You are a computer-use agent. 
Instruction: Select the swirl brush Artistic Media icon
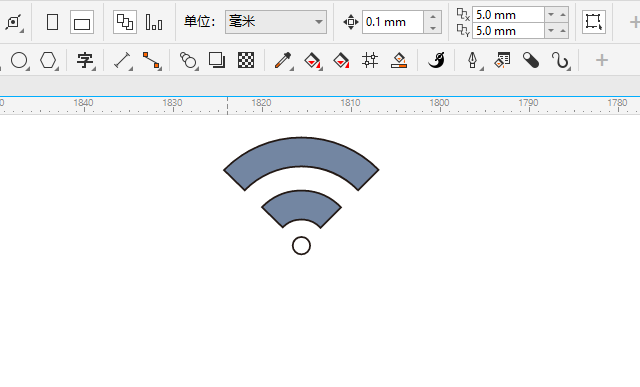coord(436,60)
